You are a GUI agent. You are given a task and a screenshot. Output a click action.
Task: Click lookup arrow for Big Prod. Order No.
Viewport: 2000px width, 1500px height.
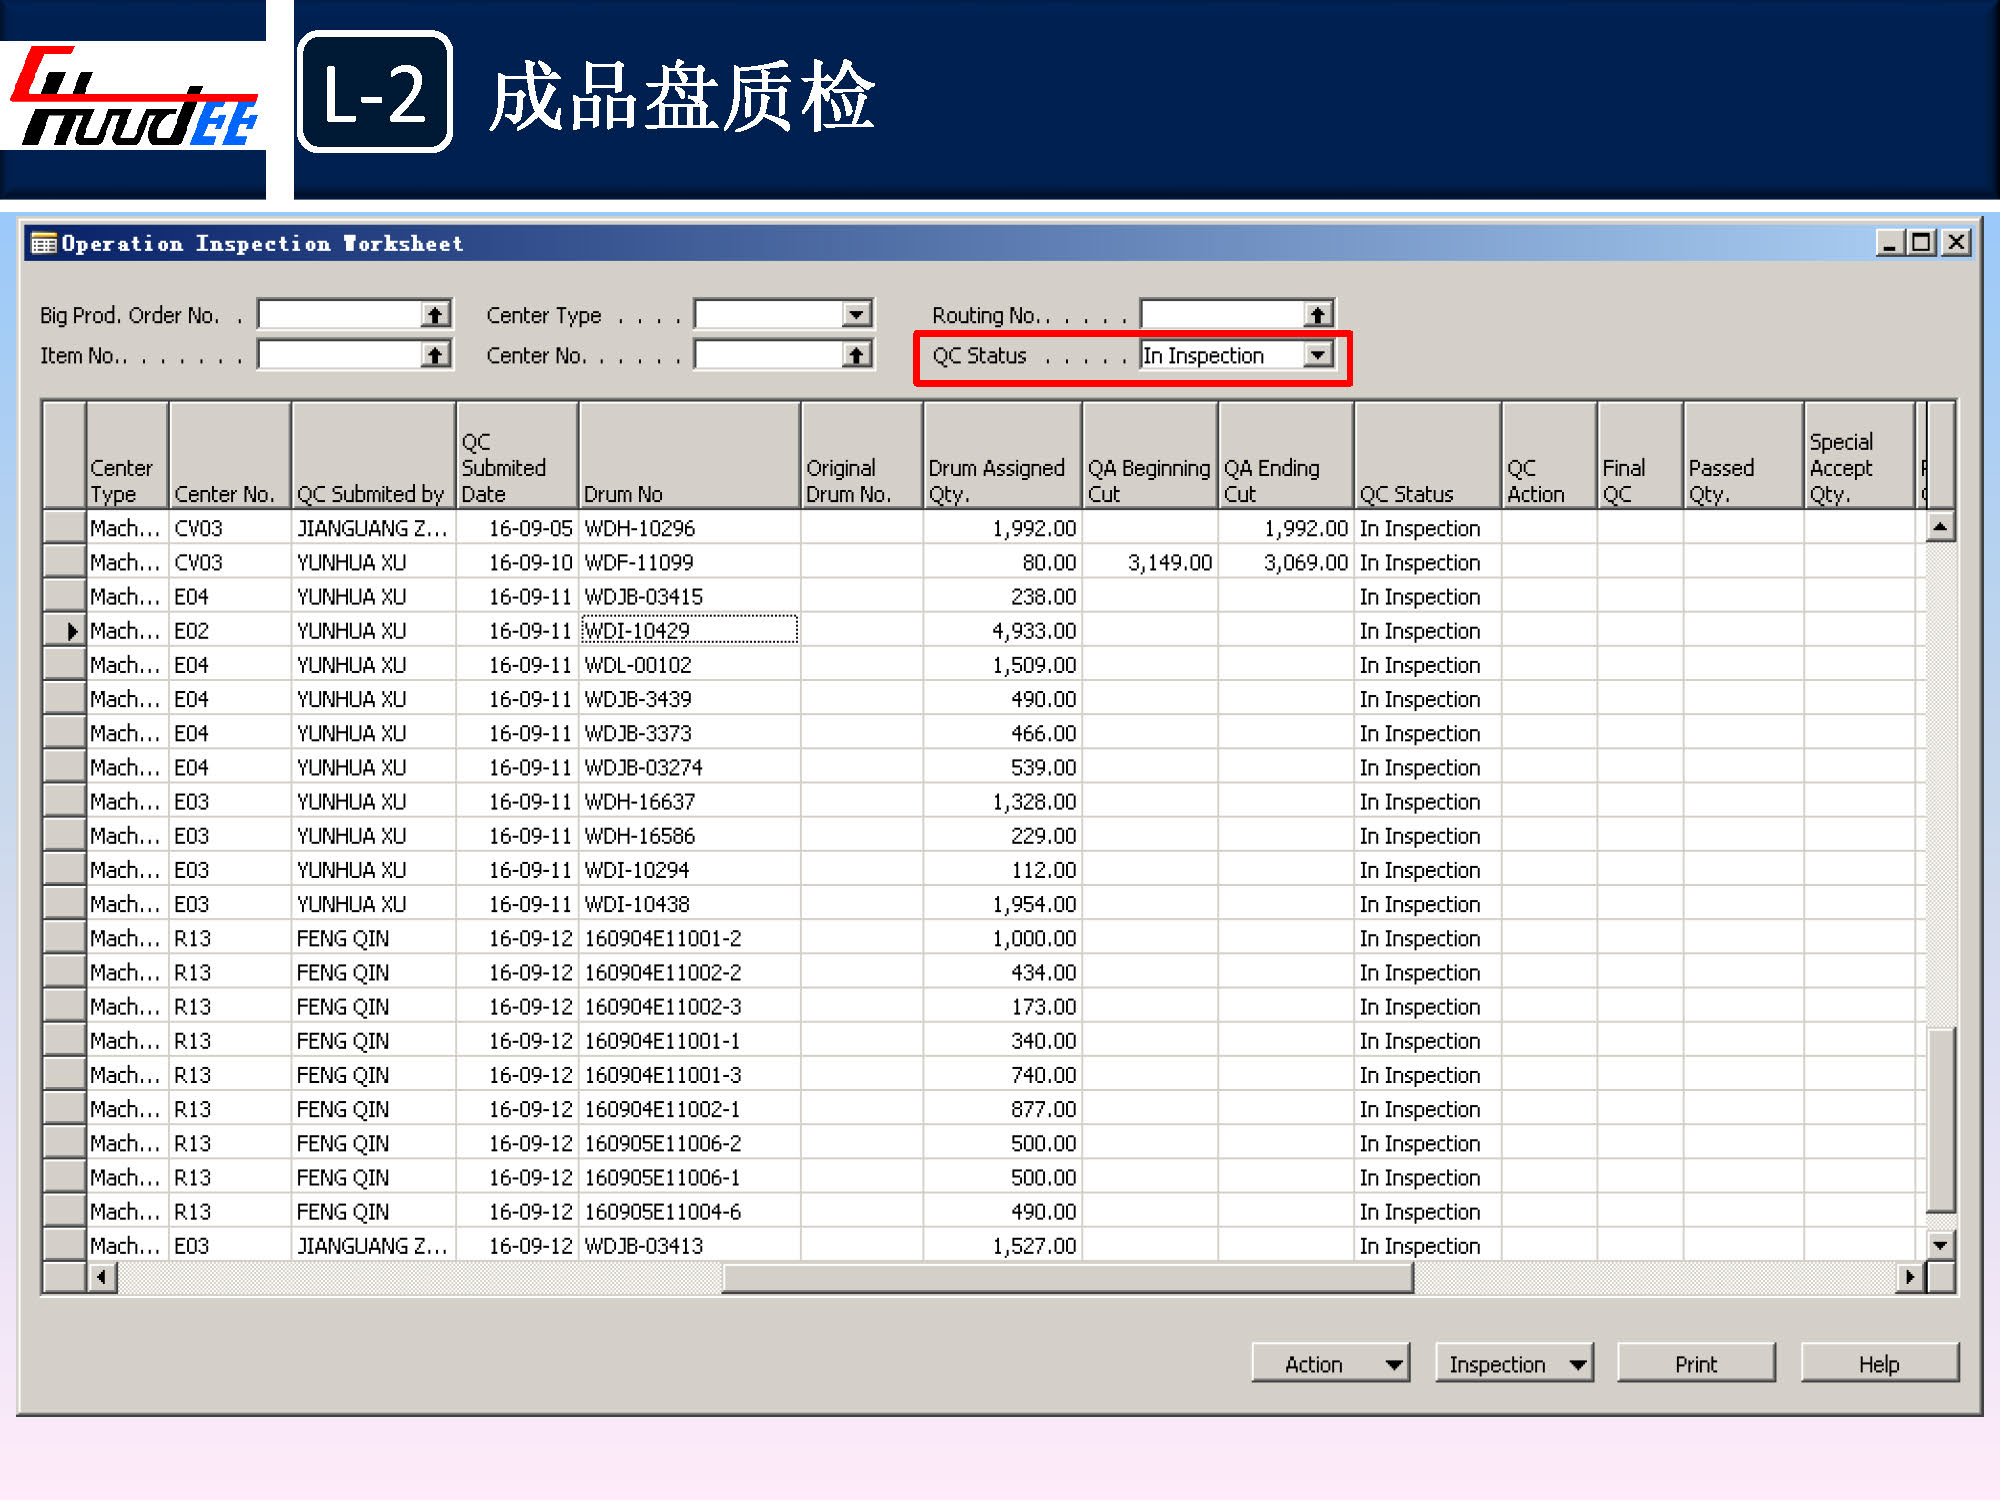coord(435,315)
